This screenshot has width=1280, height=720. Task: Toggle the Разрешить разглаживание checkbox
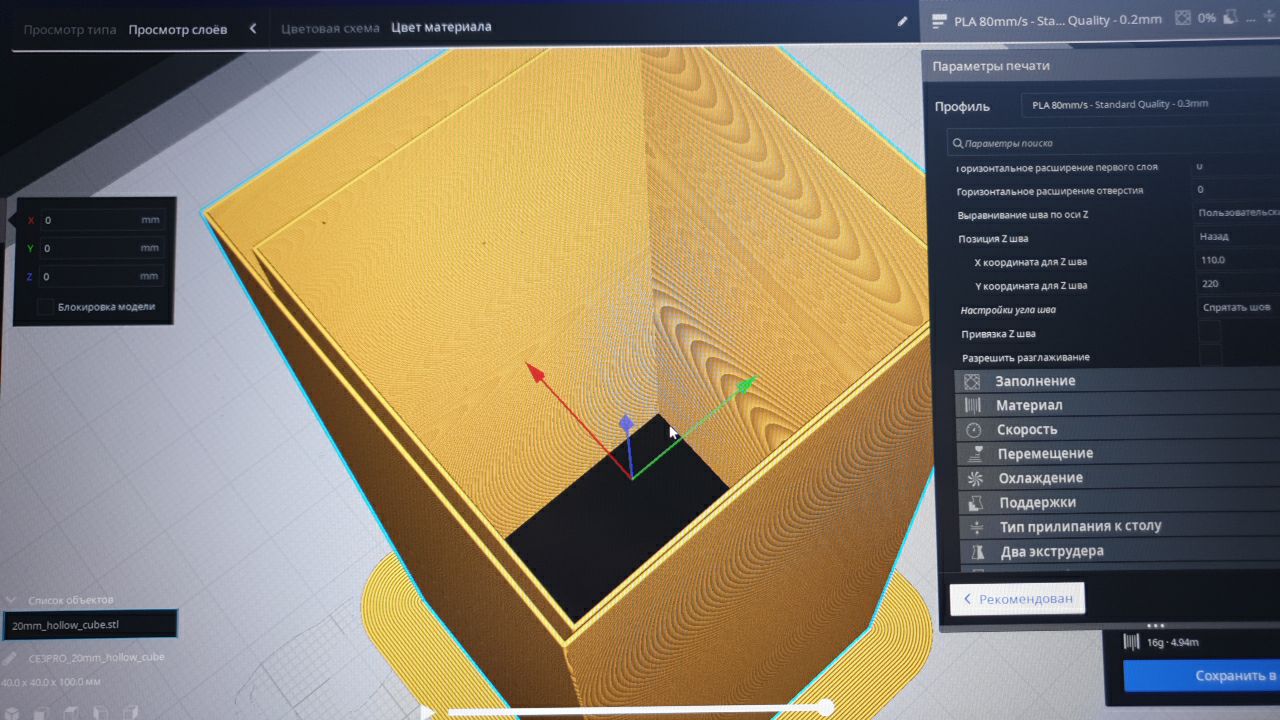(x=1210, y=356)
